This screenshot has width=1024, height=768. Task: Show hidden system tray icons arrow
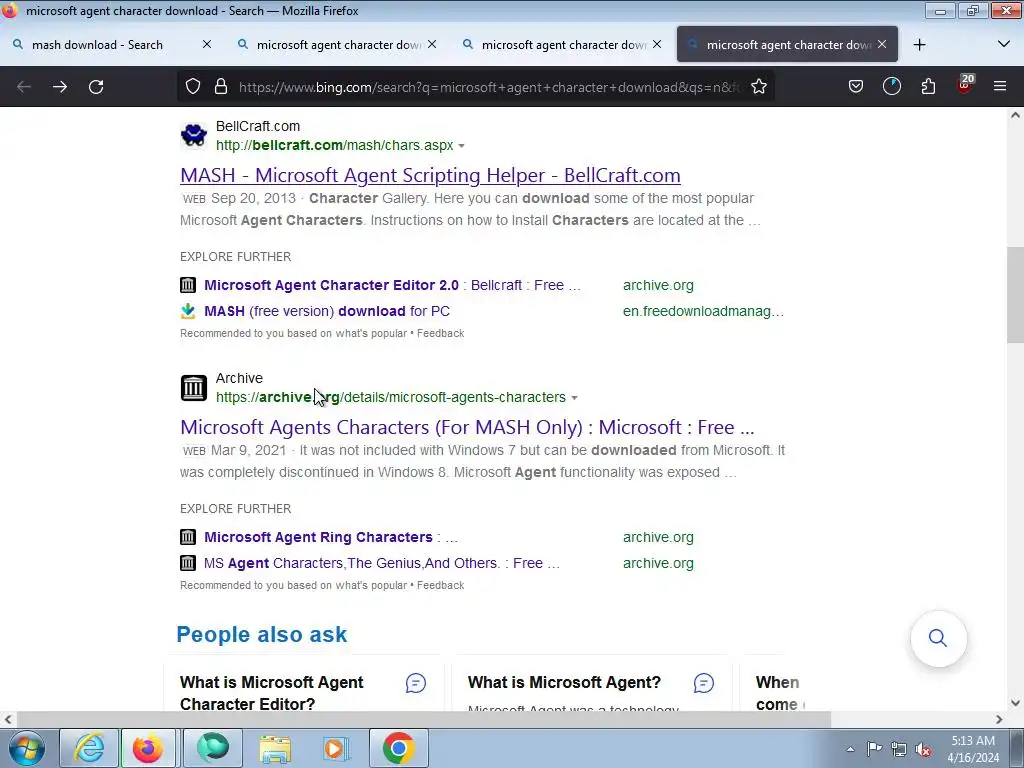pos(850,749)
